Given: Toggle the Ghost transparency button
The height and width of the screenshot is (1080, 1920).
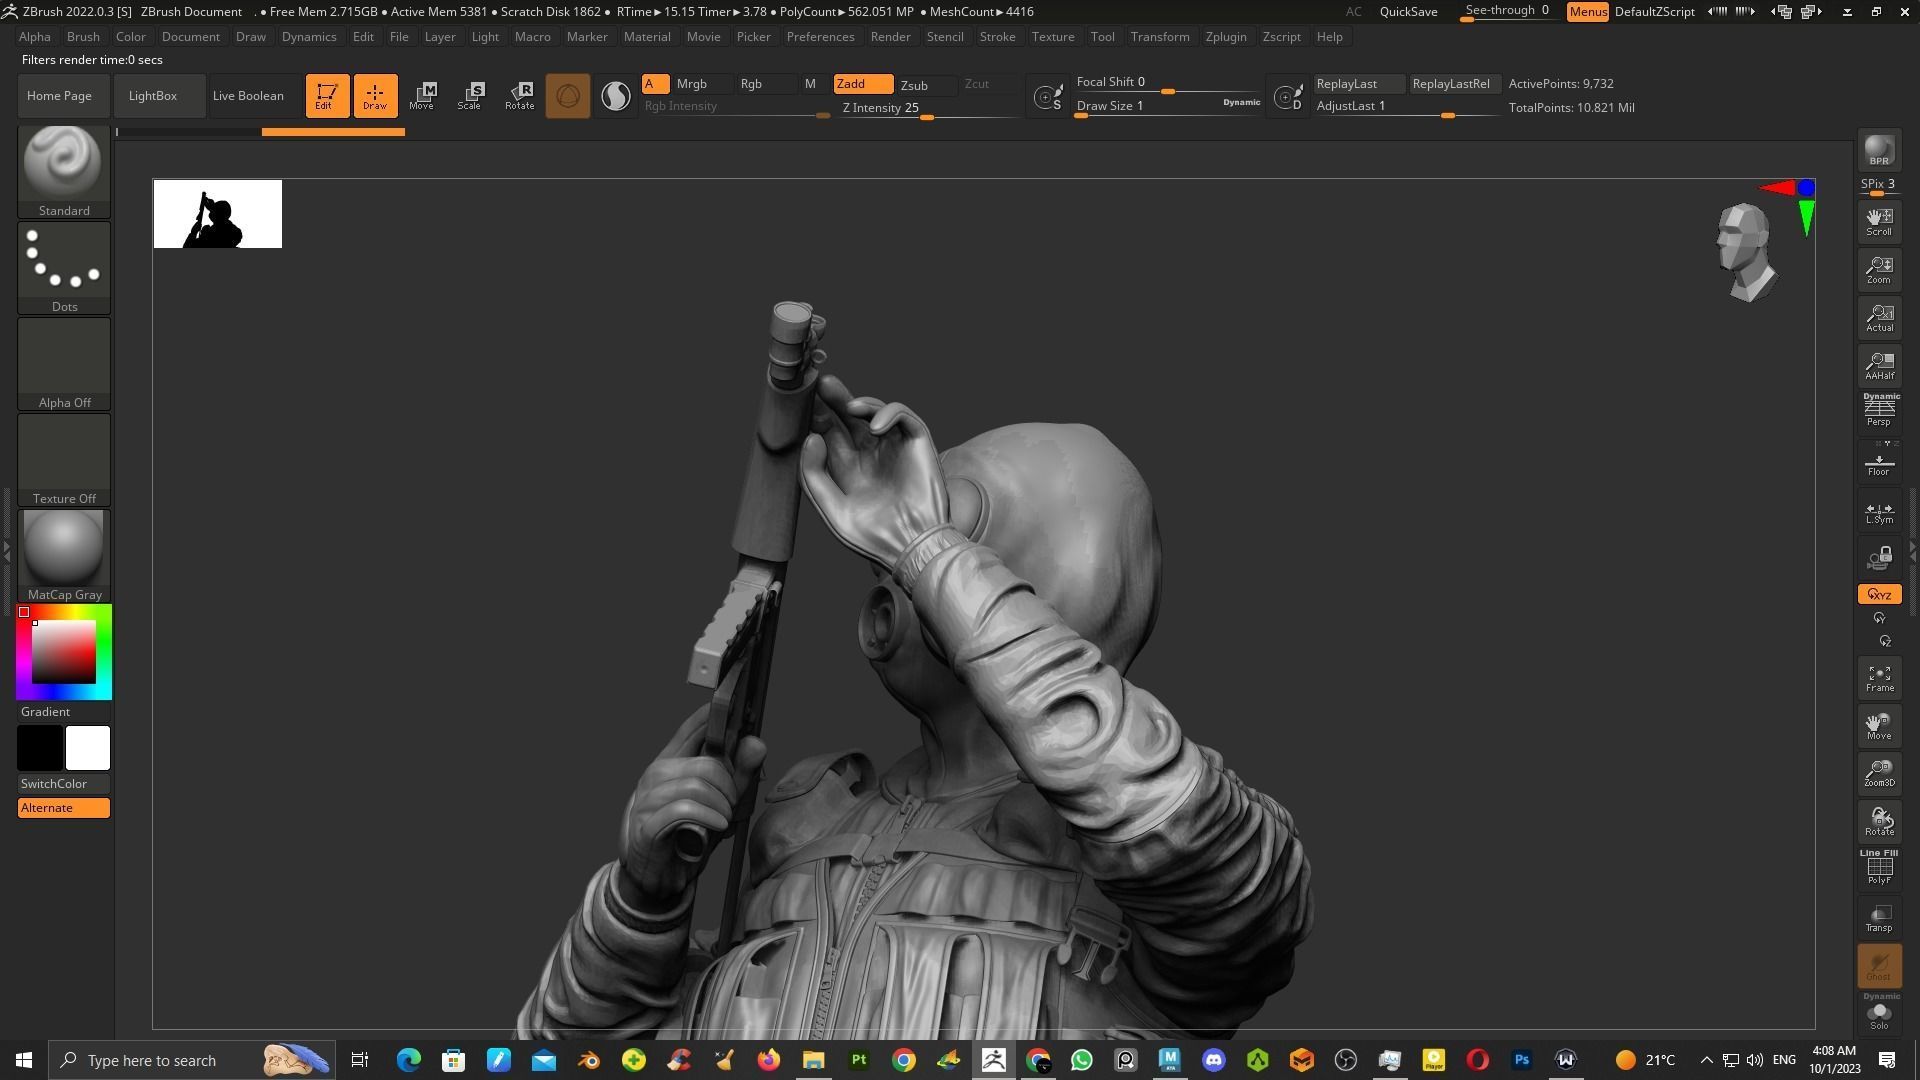Looking at the screenshot, I should [1879, 966].
